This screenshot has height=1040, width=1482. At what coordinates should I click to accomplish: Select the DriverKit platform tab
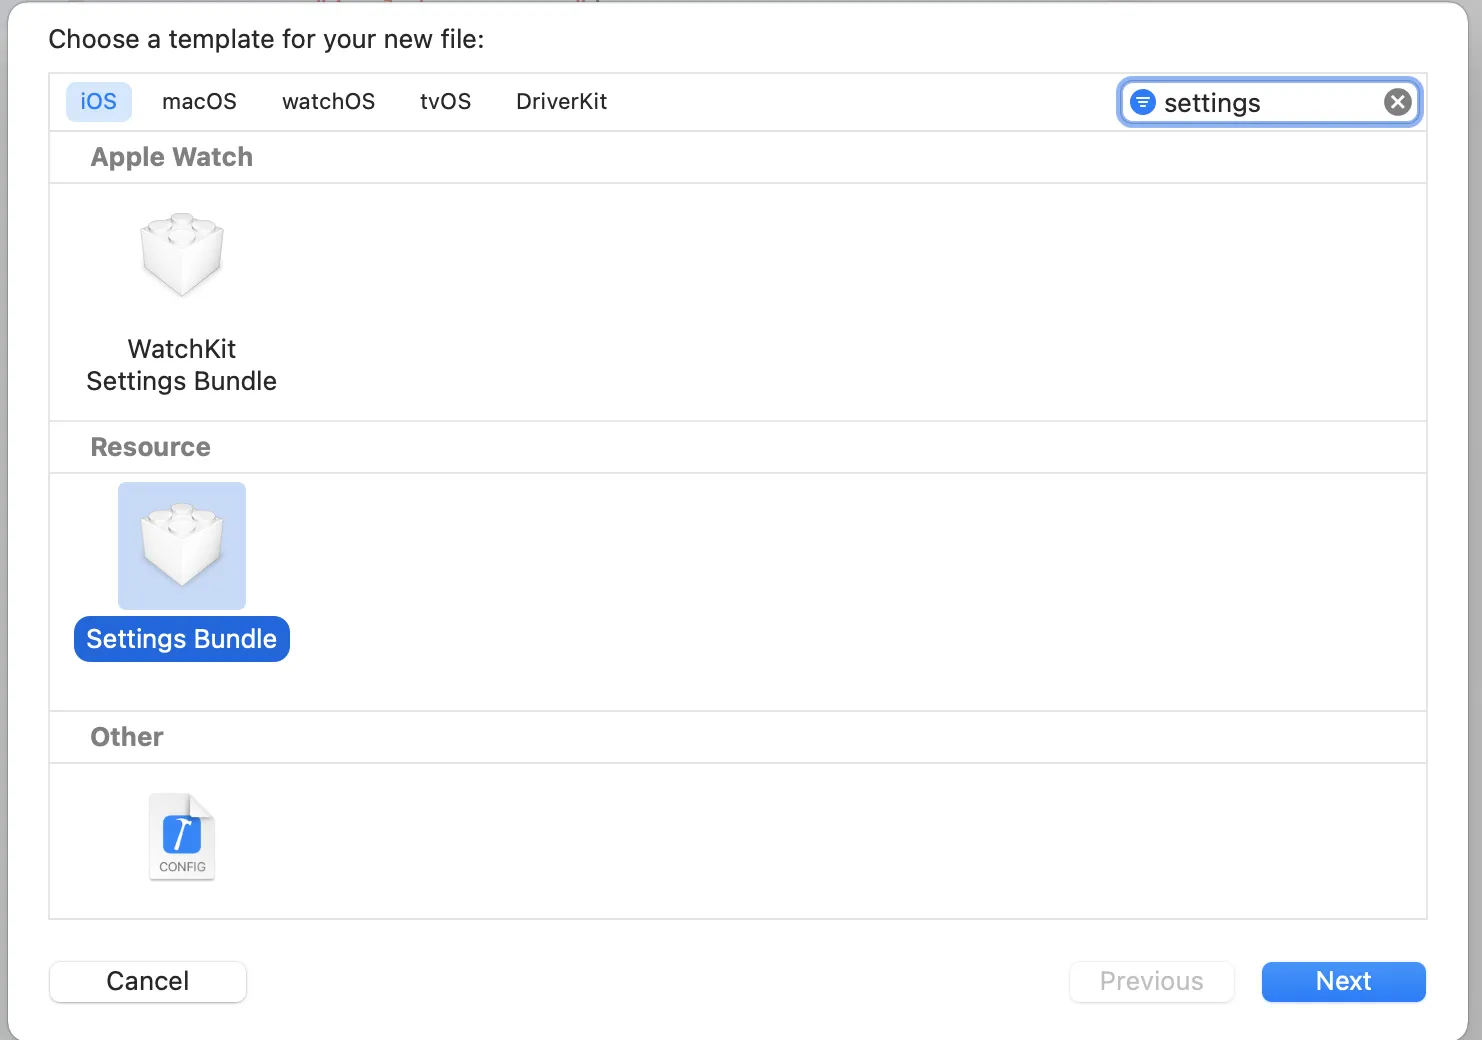[x=561, y=102]
